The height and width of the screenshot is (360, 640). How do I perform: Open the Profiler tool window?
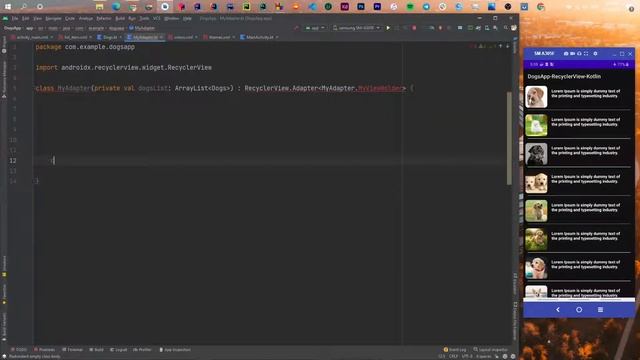(x=142, y=350)
